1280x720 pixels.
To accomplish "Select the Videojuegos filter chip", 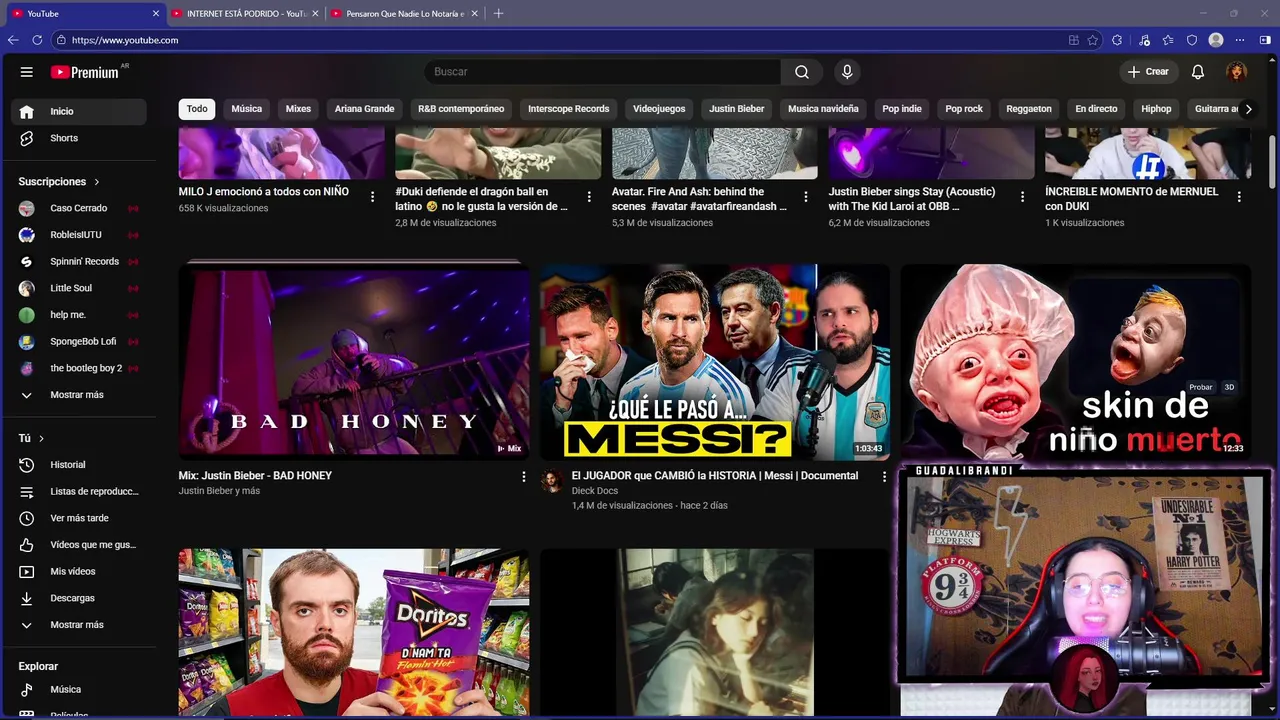I will point(659,109).
